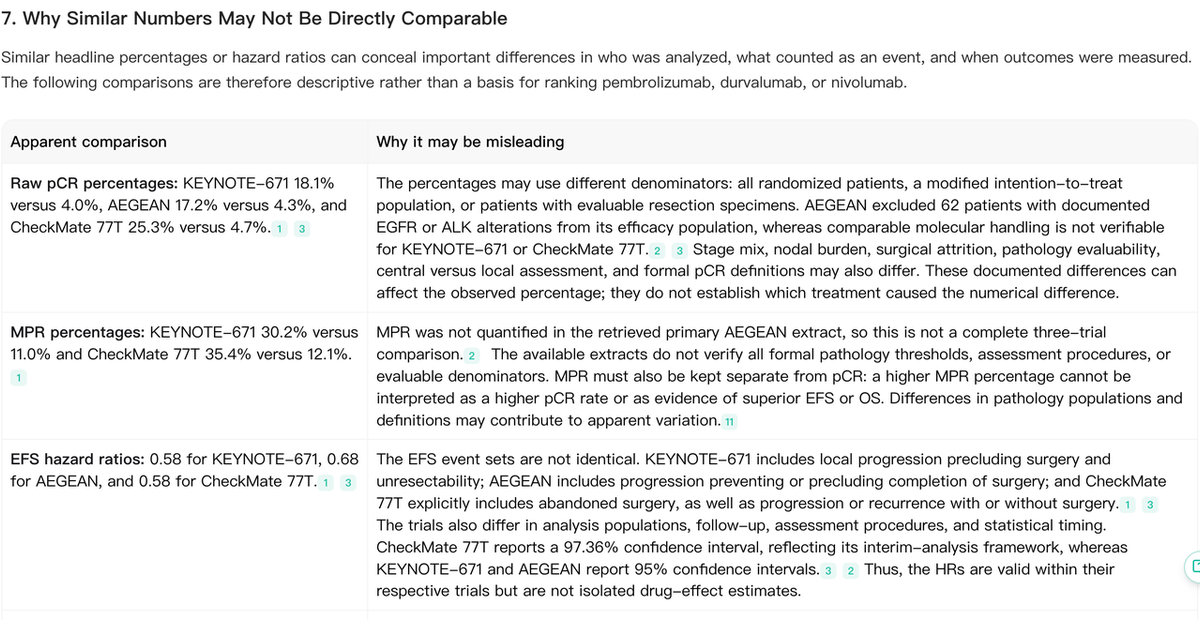Screen dimensions: 1200x620
Task: Click the 'Why it may be misleading' header
Action: click(470, 142)
